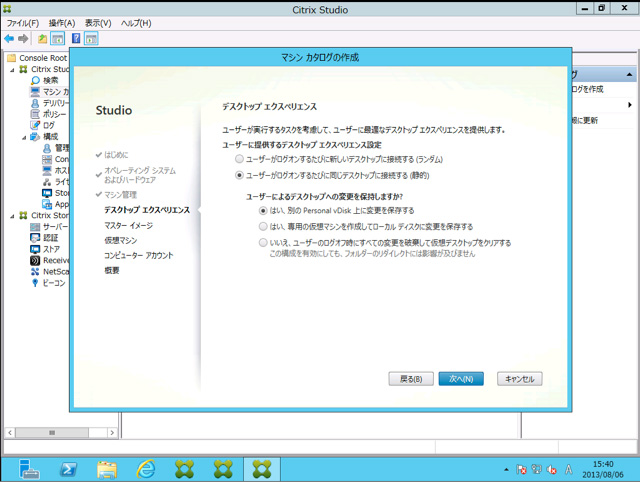Select the ストア node icon
The image size is (640, 482).
tap(36, 249)
